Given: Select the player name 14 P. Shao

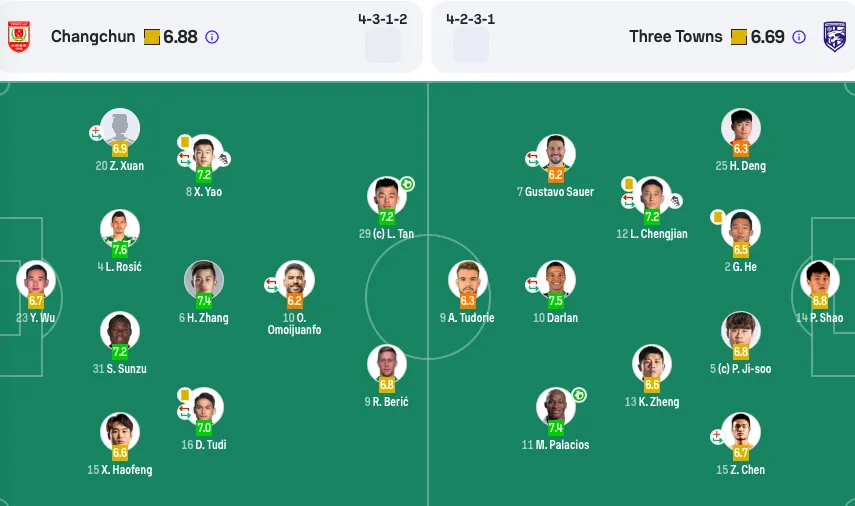Looking at the screenshot, I should pyautogui.click(x=820, y=318).
